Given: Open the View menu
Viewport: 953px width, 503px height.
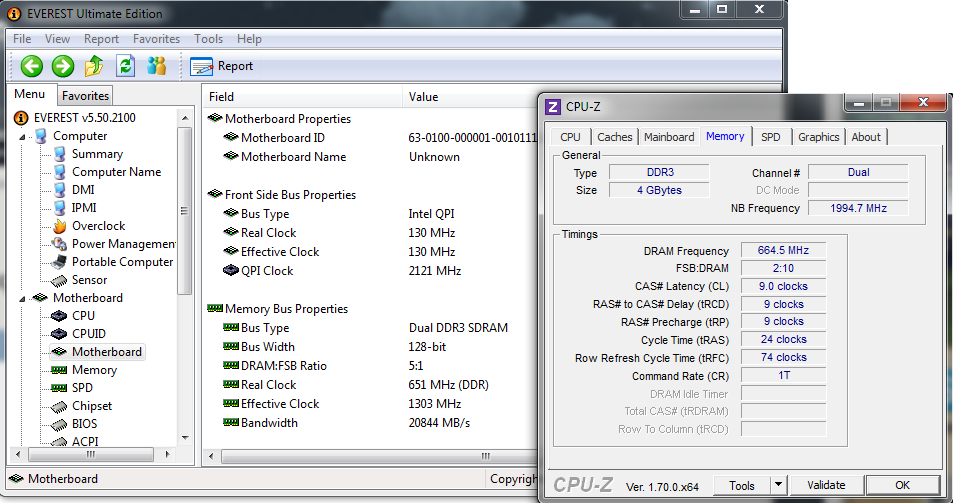Looking at the screenshot, I should [x=57, y=39].
